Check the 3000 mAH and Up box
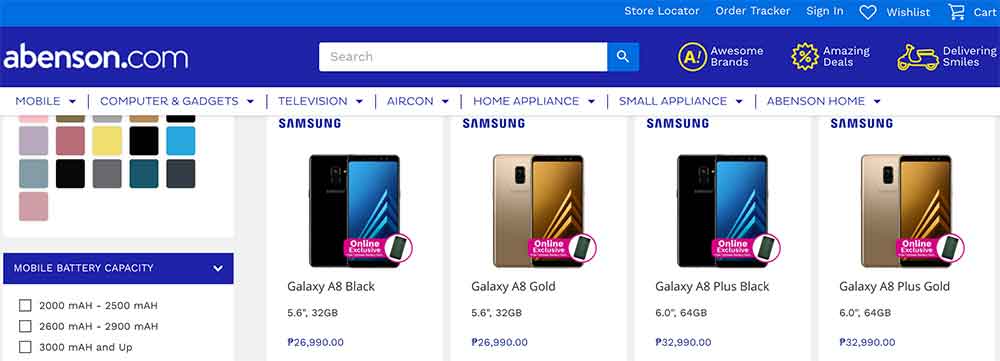The image size is (1000, 361). click(25, 347)
